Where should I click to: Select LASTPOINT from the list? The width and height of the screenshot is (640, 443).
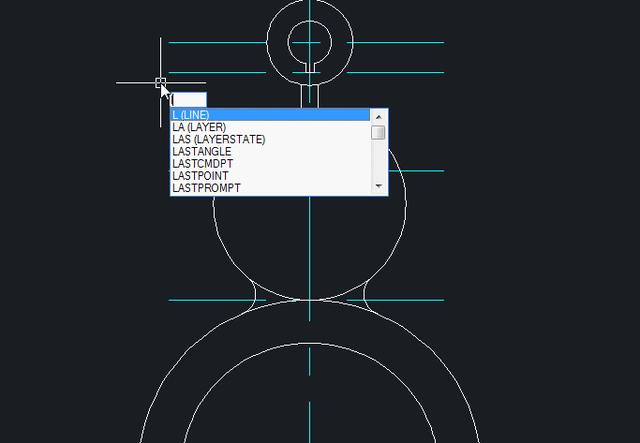(270, 176)
